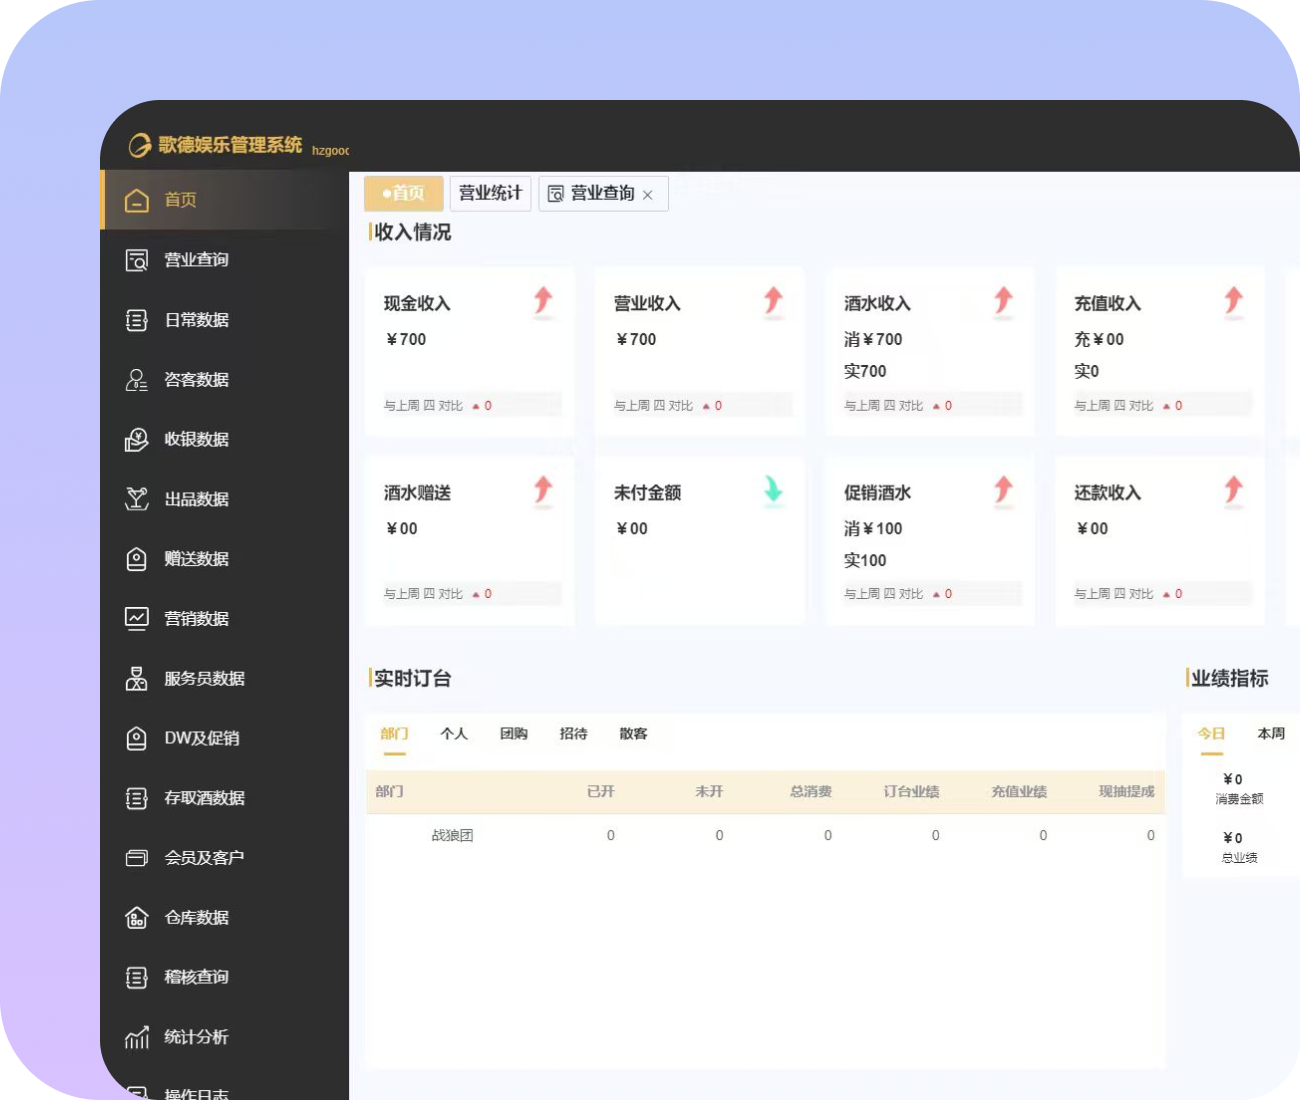
Task: Click the 出品数据 cocktail glass icon
Action: pos(137,499)
